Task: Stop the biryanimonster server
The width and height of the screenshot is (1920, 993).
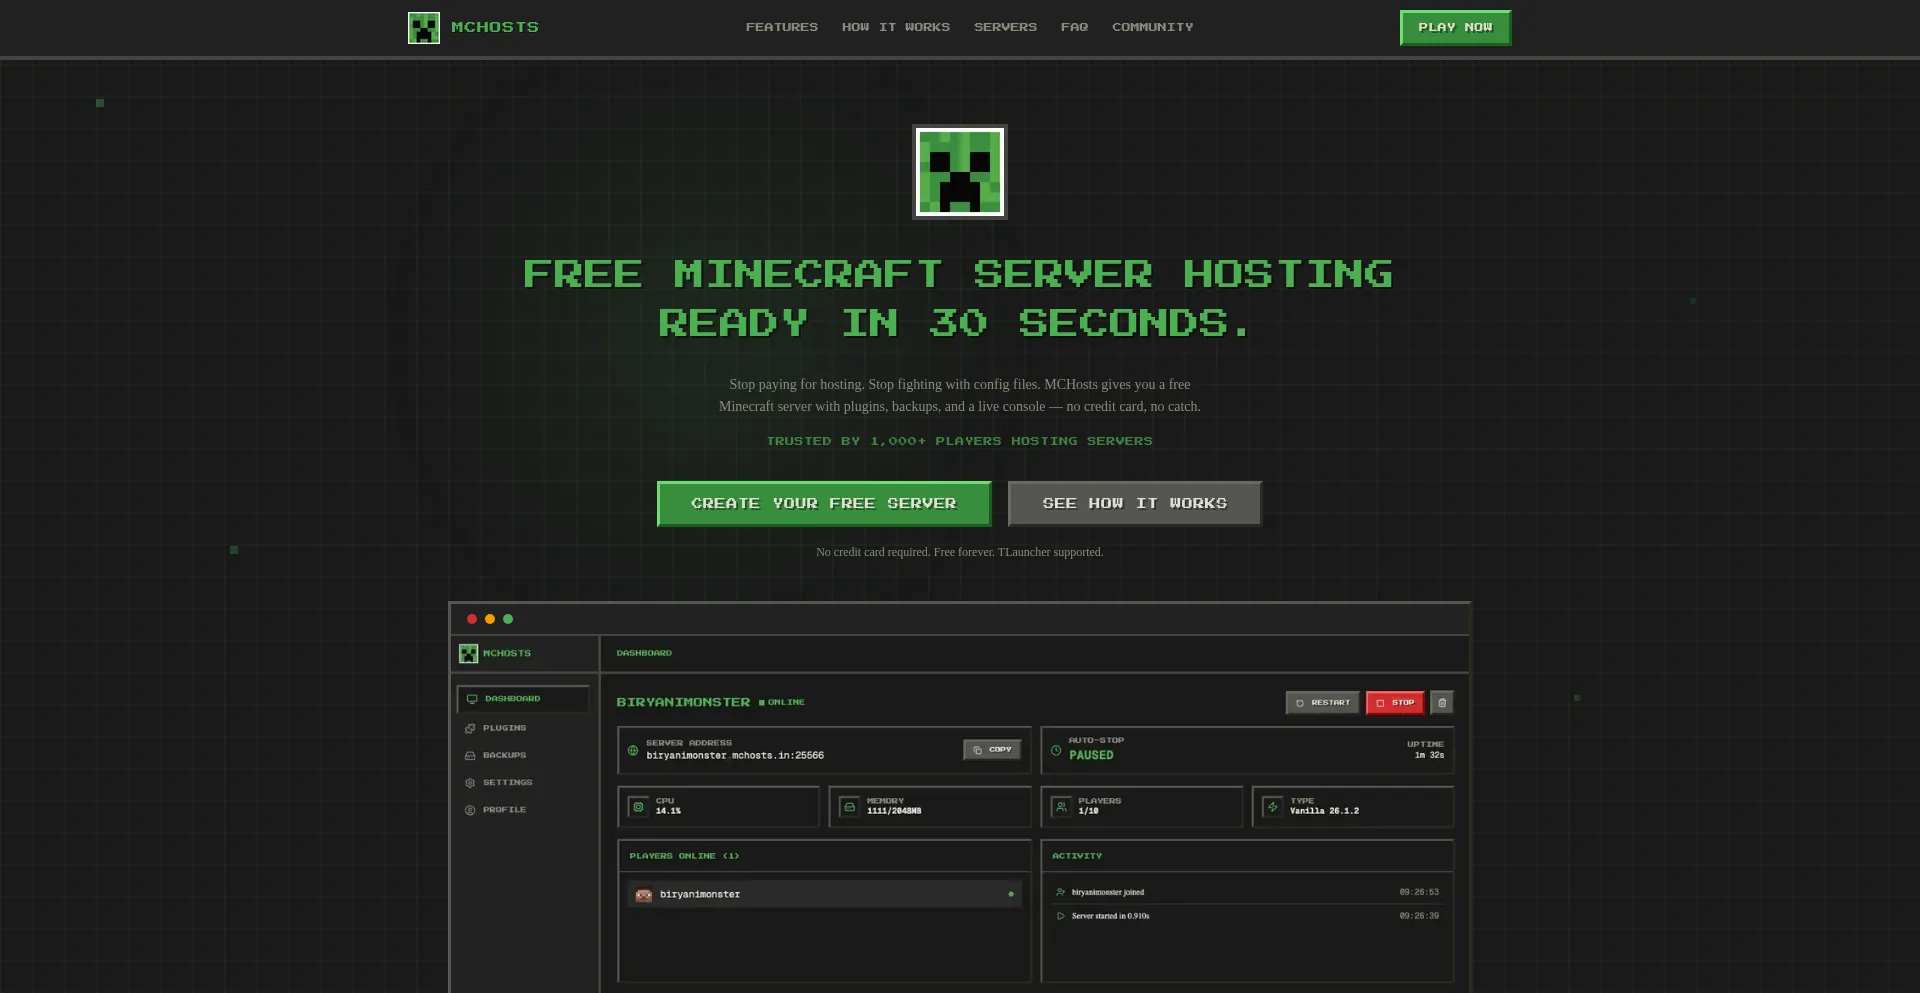Action: coord(1395,703)
